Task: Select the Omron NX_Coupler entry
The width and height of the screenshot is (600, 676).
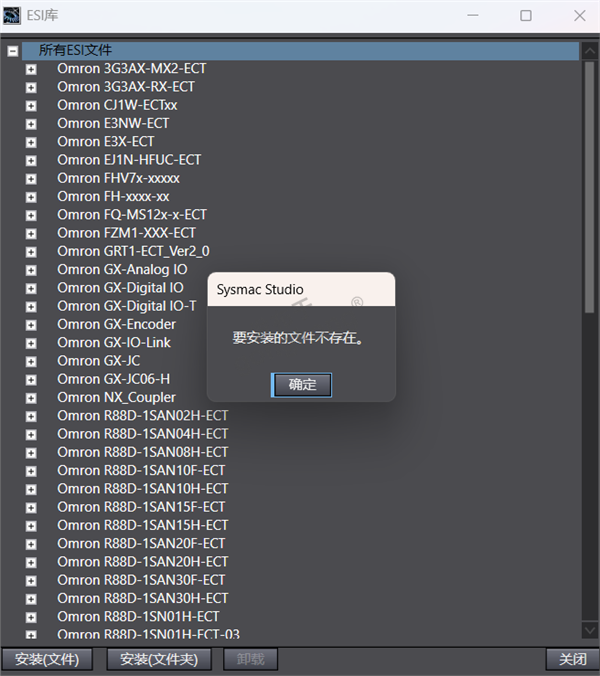Action: pyautogui.click(x=116, y=397)
